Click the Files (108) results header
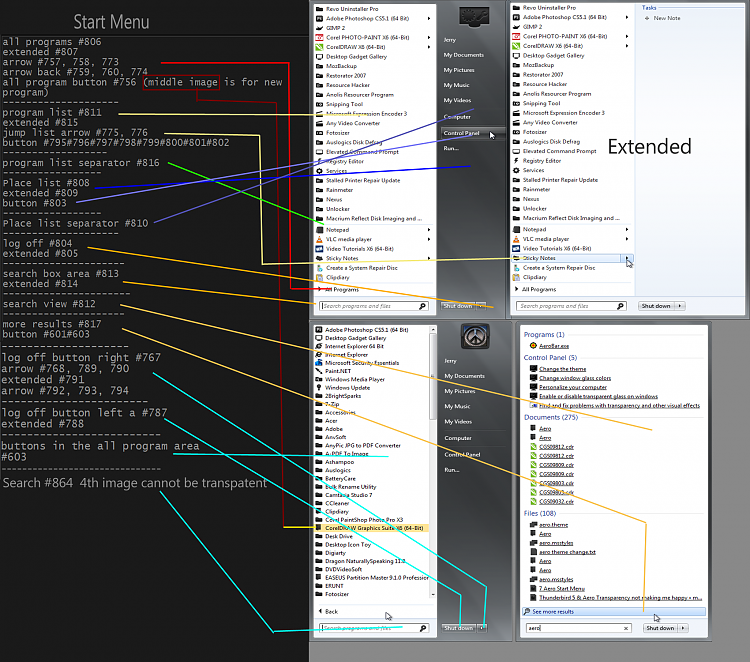This screenshot has height=662, width=750. click(x=540, y=513)
